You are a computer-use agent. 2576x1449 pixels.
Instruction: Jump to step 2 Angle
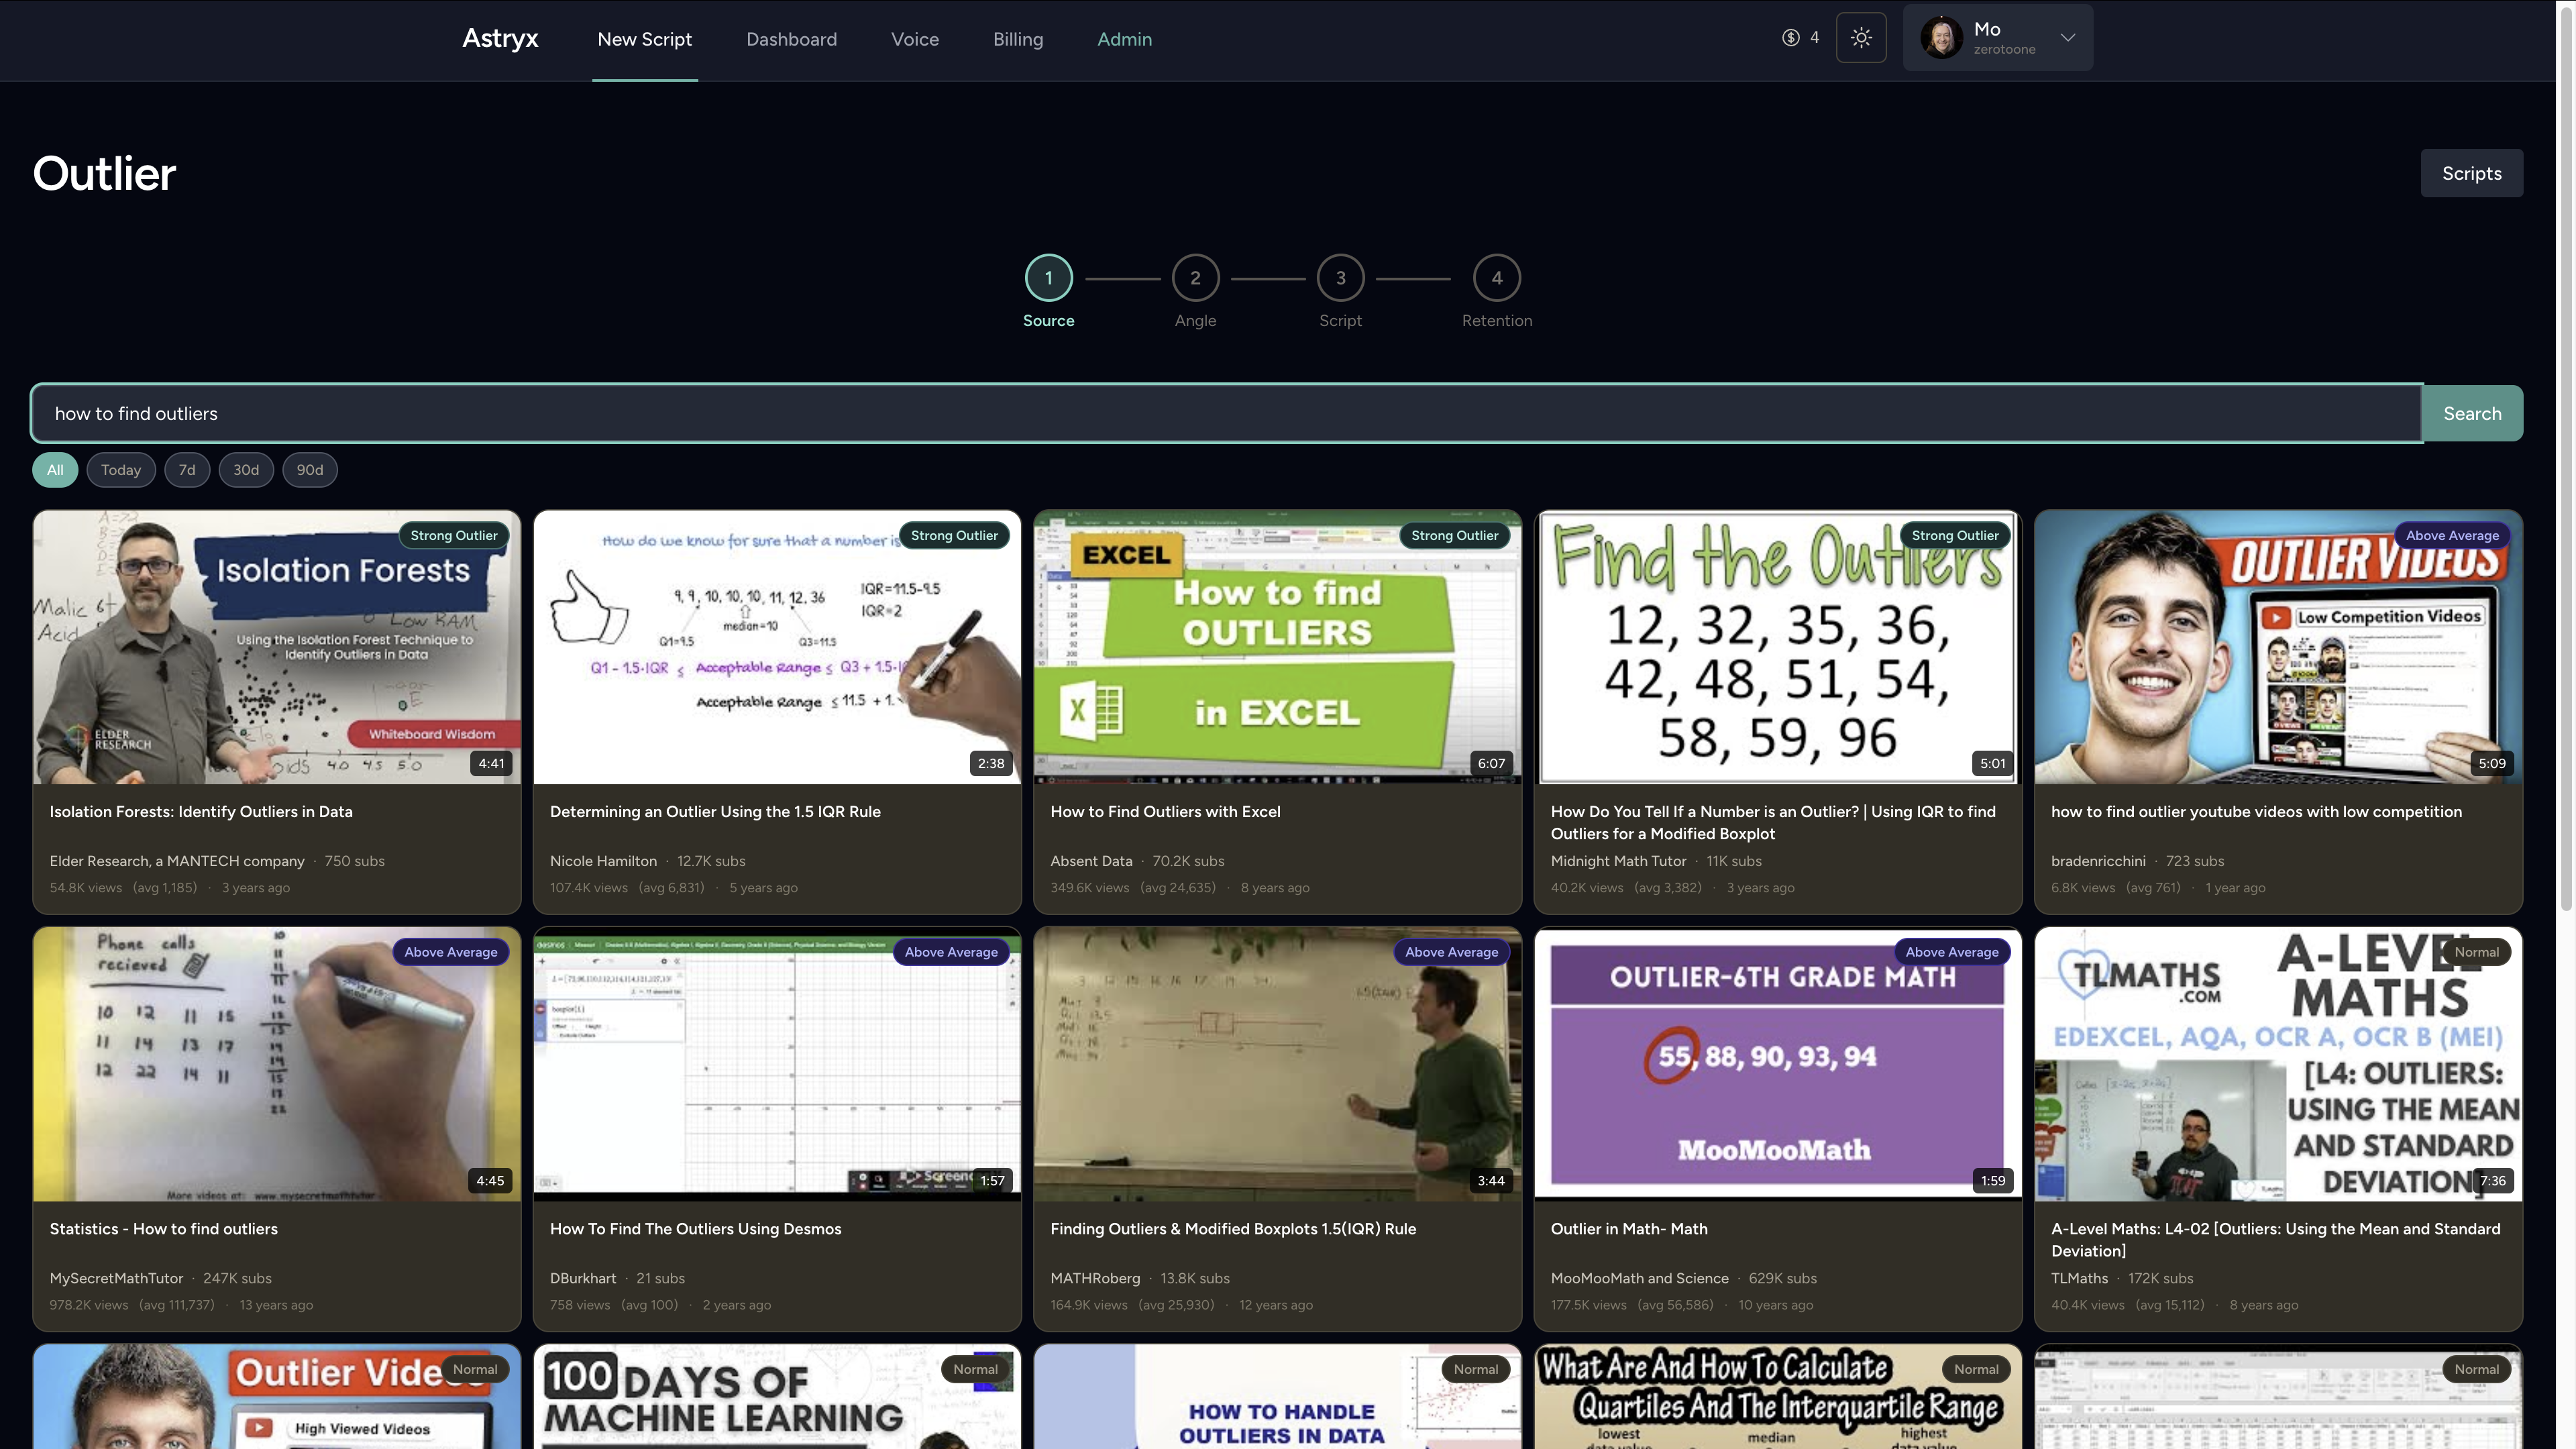click(1195, 278)
